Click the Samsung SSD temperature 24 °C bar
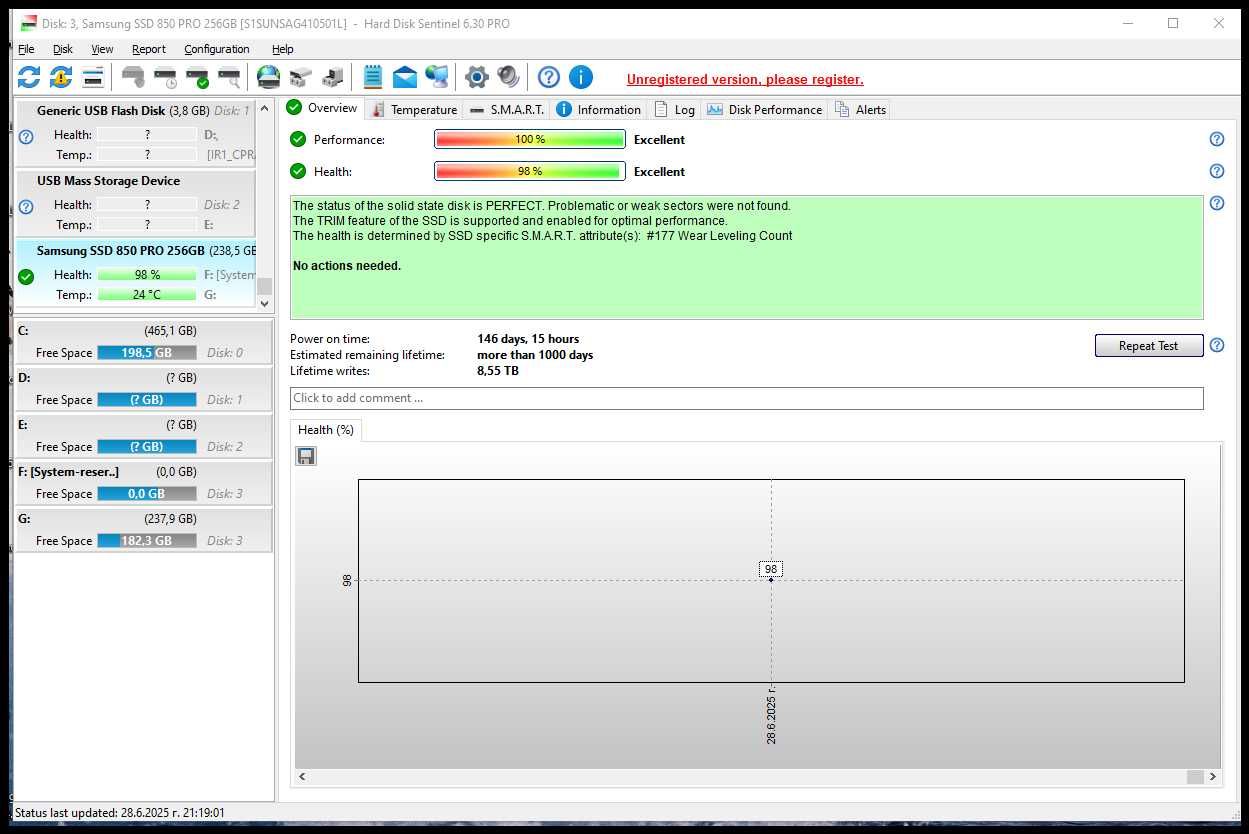The height and width of the screenshot is (834, 1249). pos(147,295)
